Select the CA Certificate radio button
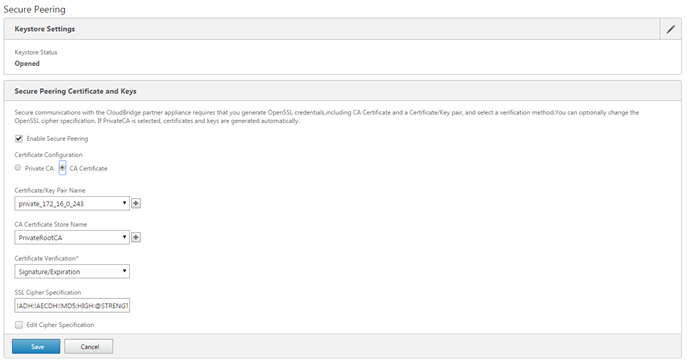This screenshot has width=687, height=361. pyautogui.click(x=63, y=168)
